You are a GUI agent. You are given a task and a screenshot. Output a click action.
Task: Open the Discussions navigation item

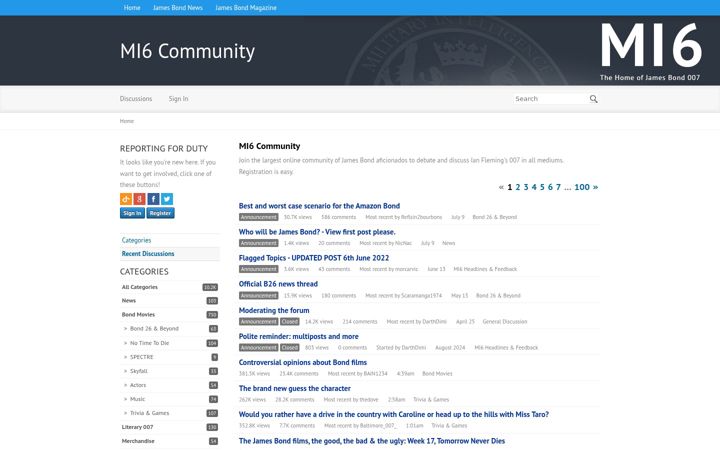tap(136, 99)
